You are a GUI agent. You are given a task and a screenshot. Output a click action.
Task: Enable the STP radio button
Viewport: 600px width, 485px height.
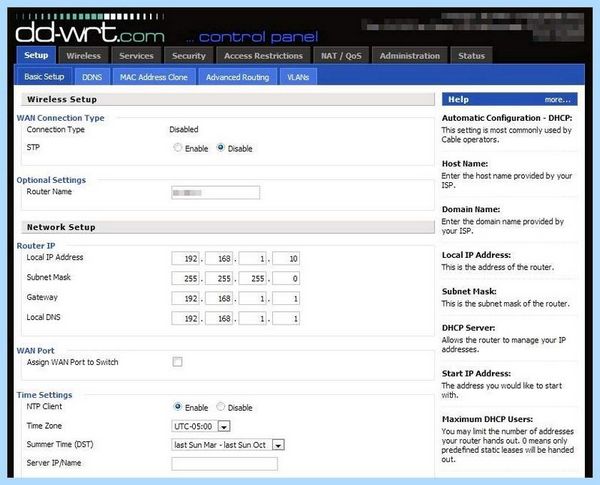[x=178, y=147]
